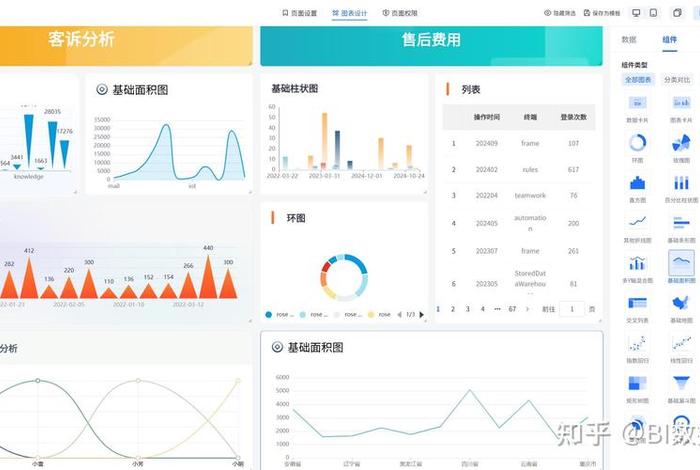
Task: Go back in donut legend with left arrow
Action: (x=399, y=315)
